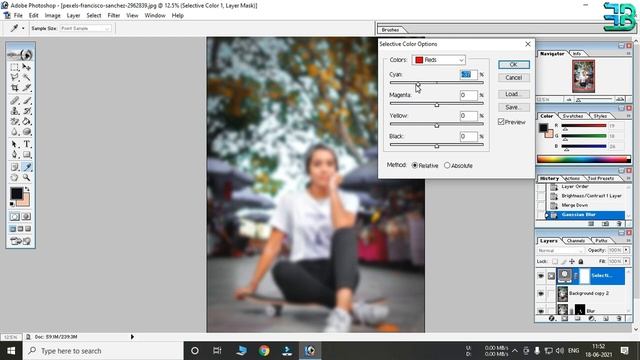Click Windows Start button
Image resolution: width=640 pixels, height=360 pixels.
(11, 351)
